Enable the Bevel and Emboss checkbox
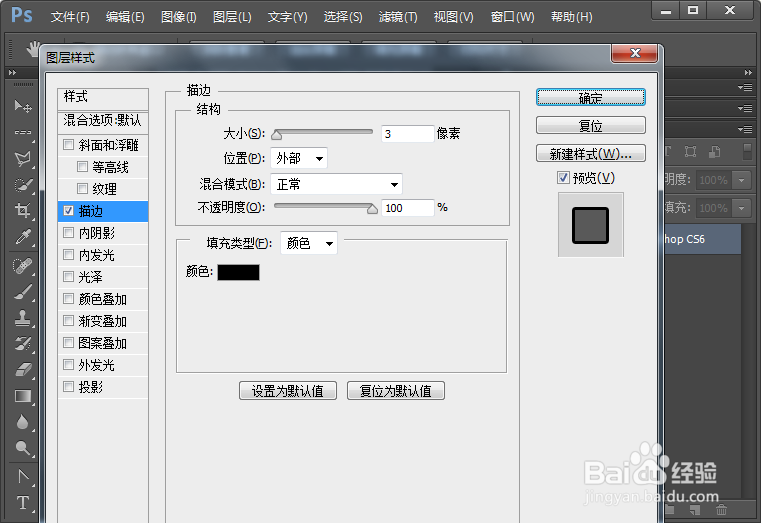This screenshot has width=761, height=523. click(68, 145)
